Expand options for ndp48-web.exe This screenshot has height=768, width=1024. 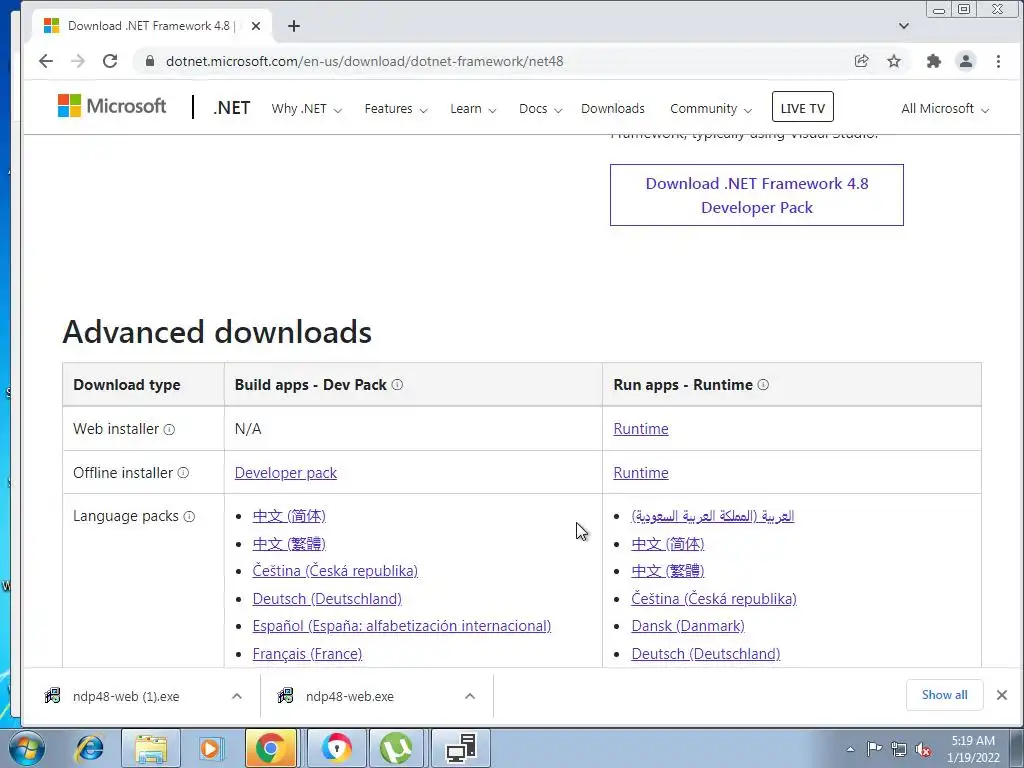point(470,696)
